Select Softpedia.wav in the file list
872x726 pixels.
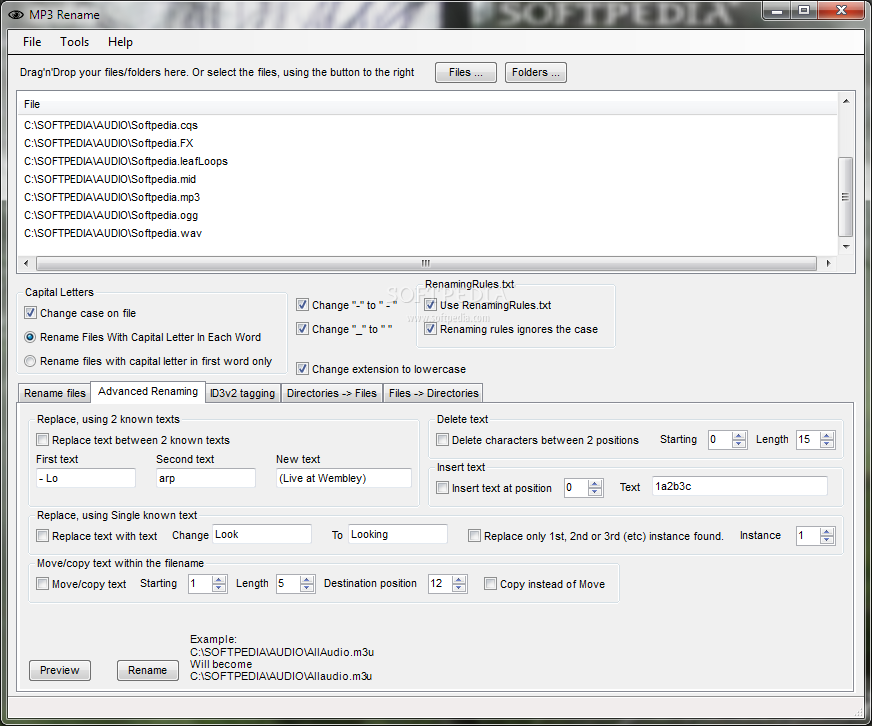pos(113,233)
